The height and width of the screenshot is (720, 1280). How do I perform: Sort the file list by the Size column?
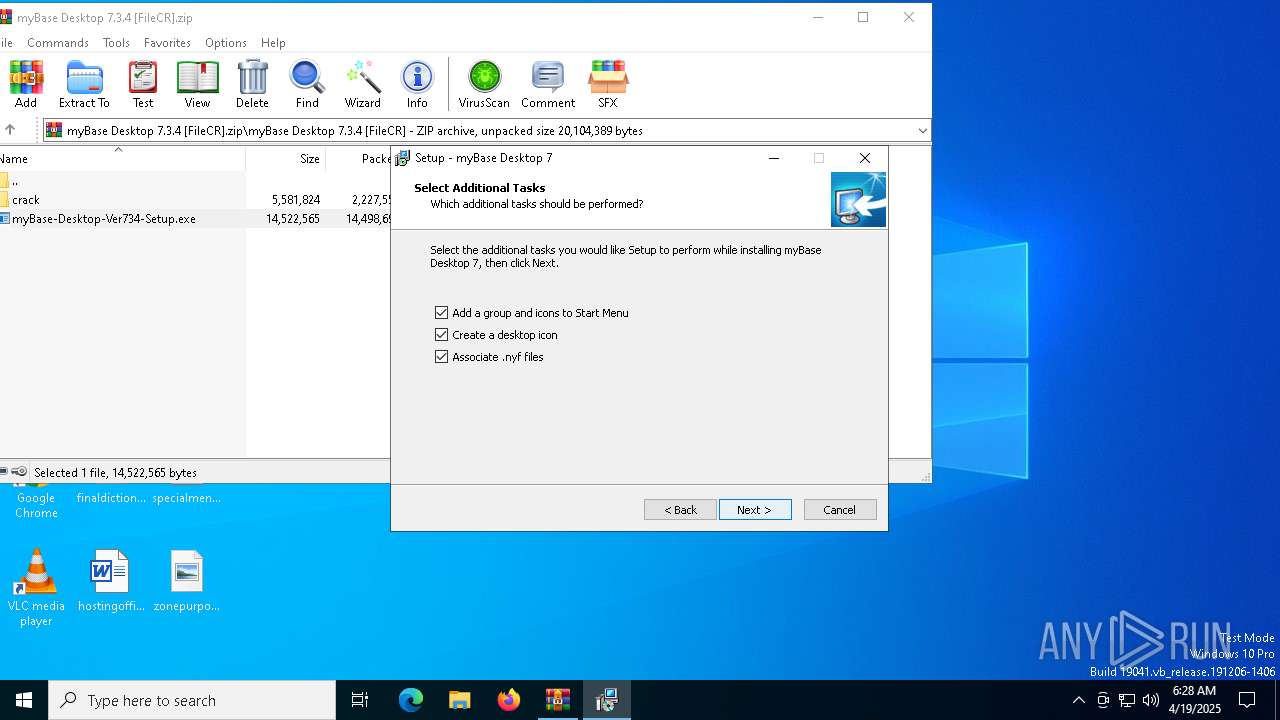(x=286, y=159)
